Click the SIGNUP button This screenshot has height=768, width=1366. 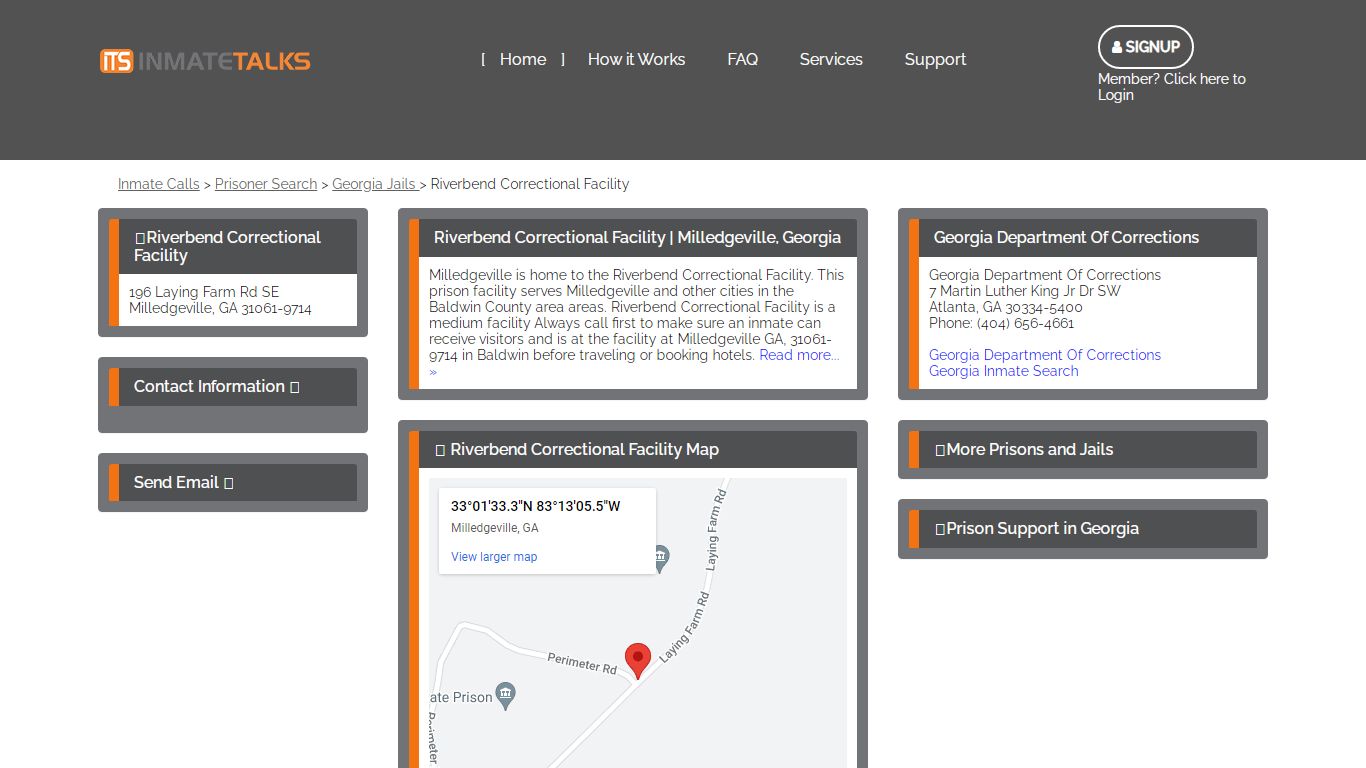pos(1145,47)
